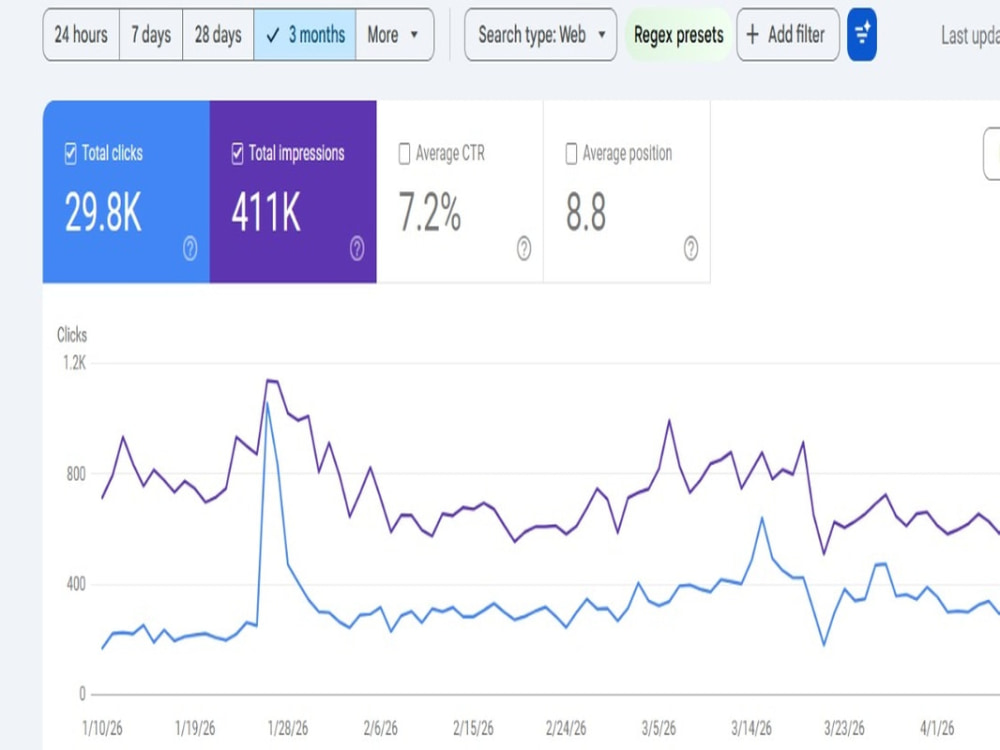Click the 3/14/26 date label

coord(751,728)
